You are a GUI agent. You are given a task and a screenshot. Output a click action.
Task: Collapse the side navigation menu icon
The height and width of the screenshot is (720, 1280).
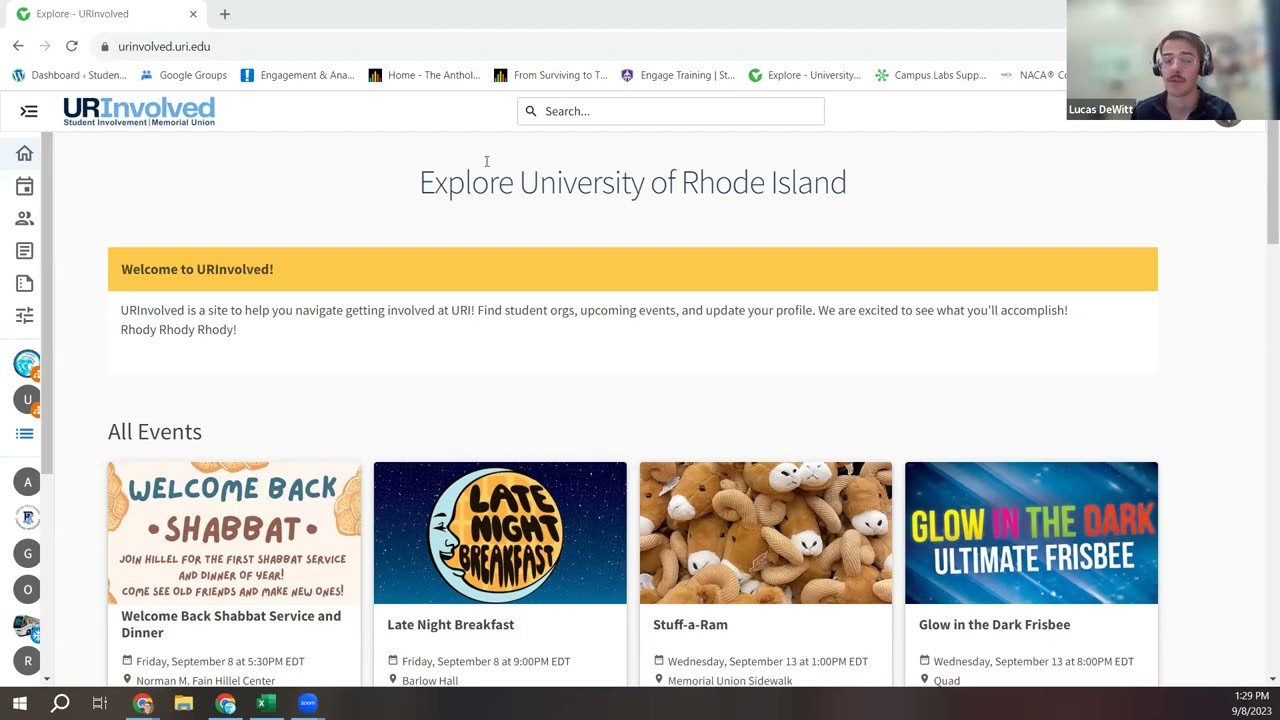pos(28,111)
